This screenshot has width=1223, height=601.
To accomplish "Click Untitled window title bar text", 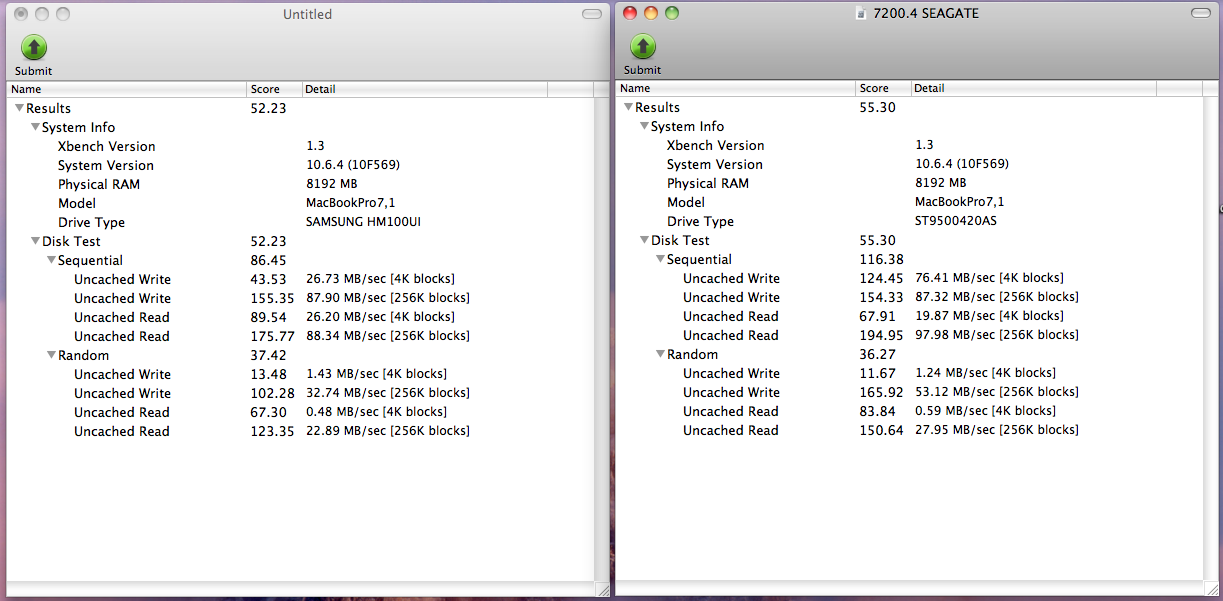I will (307, 14).
